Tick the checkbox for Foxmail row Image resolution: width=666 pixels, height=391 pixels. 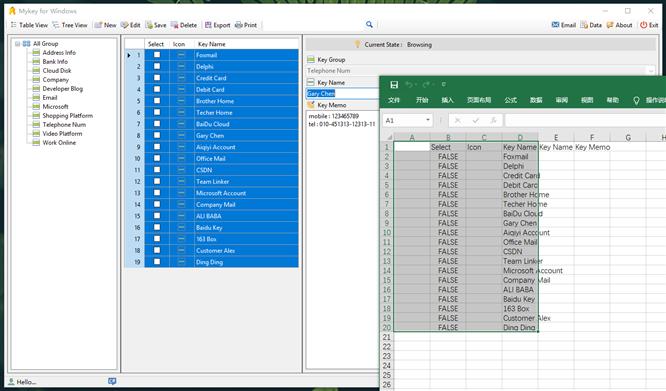click(x=157, y=55)
